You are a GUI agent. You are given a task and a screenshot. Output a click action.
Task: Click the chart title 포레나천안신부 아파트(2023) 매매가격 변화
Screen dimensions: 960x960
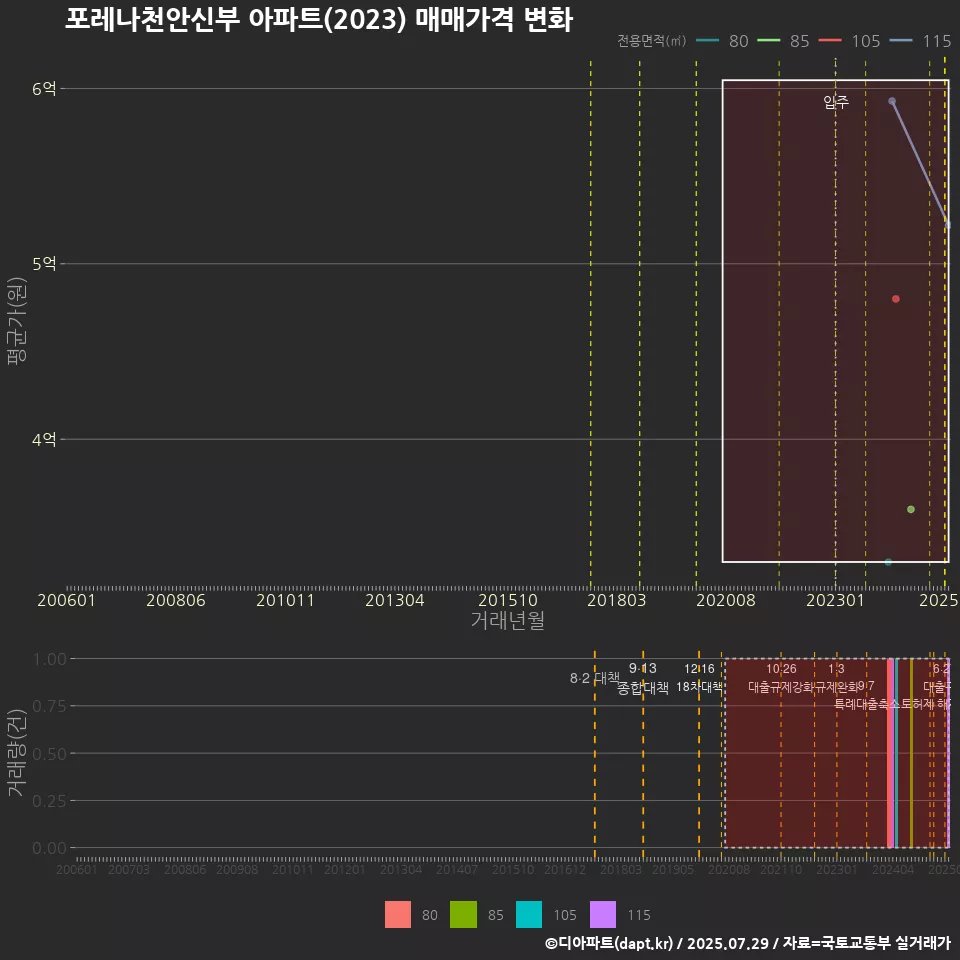tap(319, 20)
